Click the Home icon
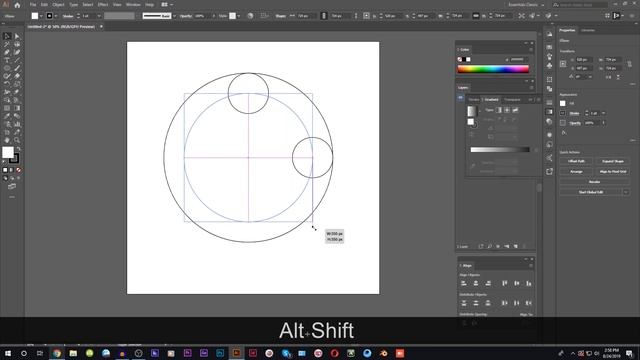Viewport: 640px width, 360px height. click(x=17, y=5)
